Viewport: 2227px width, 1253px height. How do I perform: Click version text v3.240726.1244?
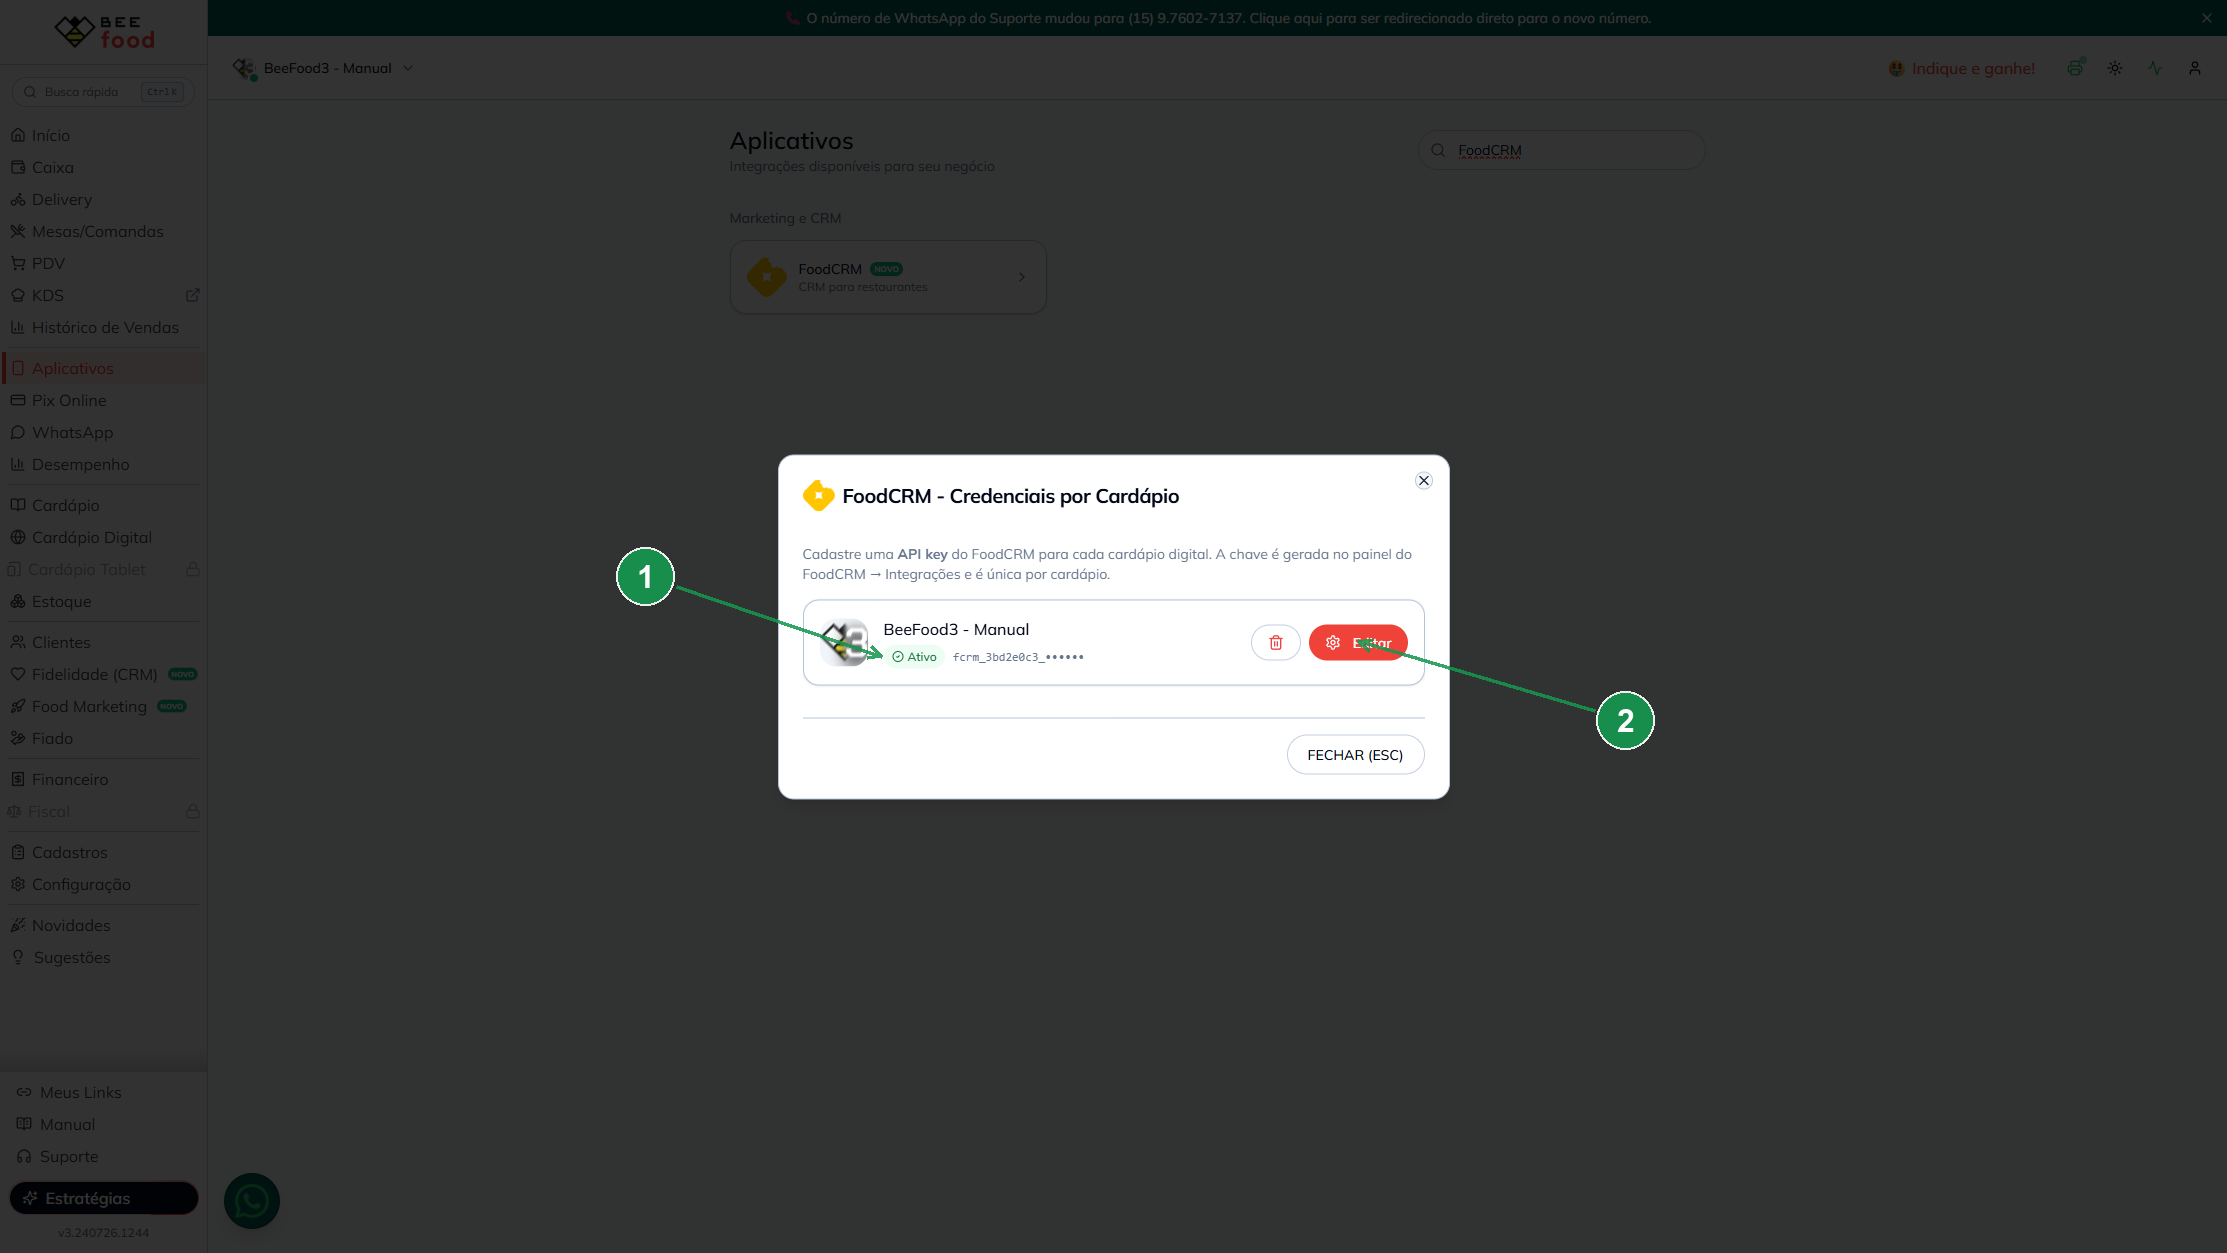(103, 1233)
